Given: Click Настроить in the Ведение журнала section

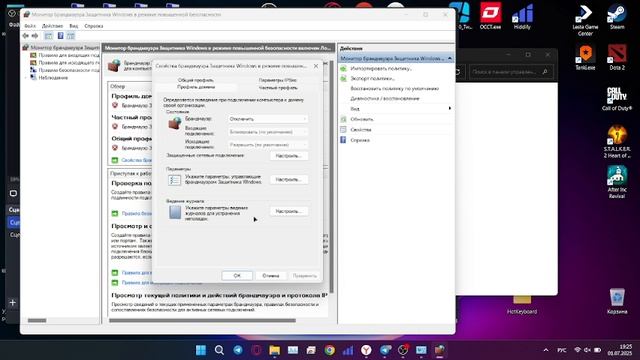Looking at the screenshot, I should (289, 211).
